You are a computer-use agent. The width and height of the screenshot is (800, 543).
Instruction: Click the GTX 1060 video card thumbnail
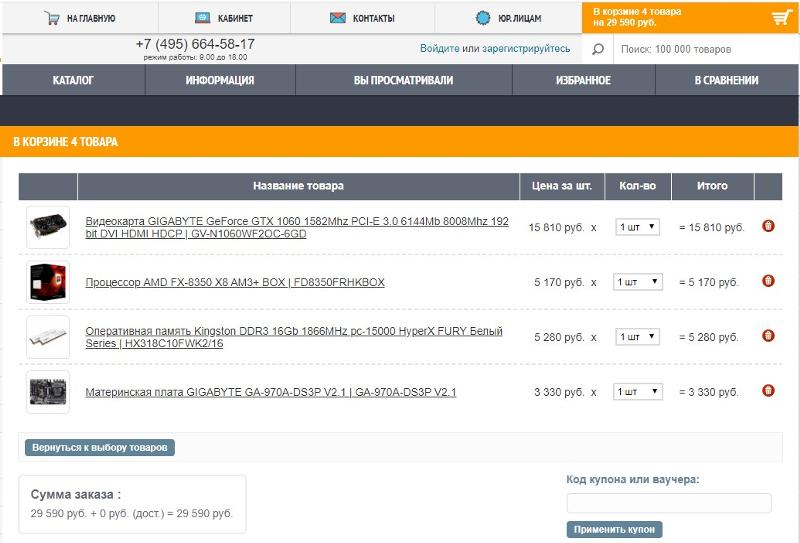[48, 227]
